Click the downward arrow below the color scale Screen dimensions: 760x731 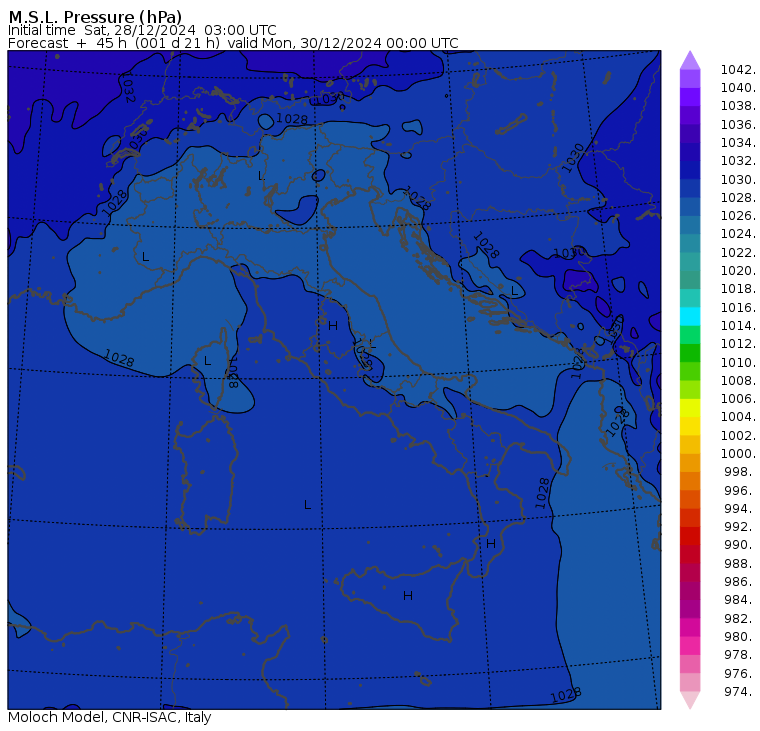click(690, 700)
